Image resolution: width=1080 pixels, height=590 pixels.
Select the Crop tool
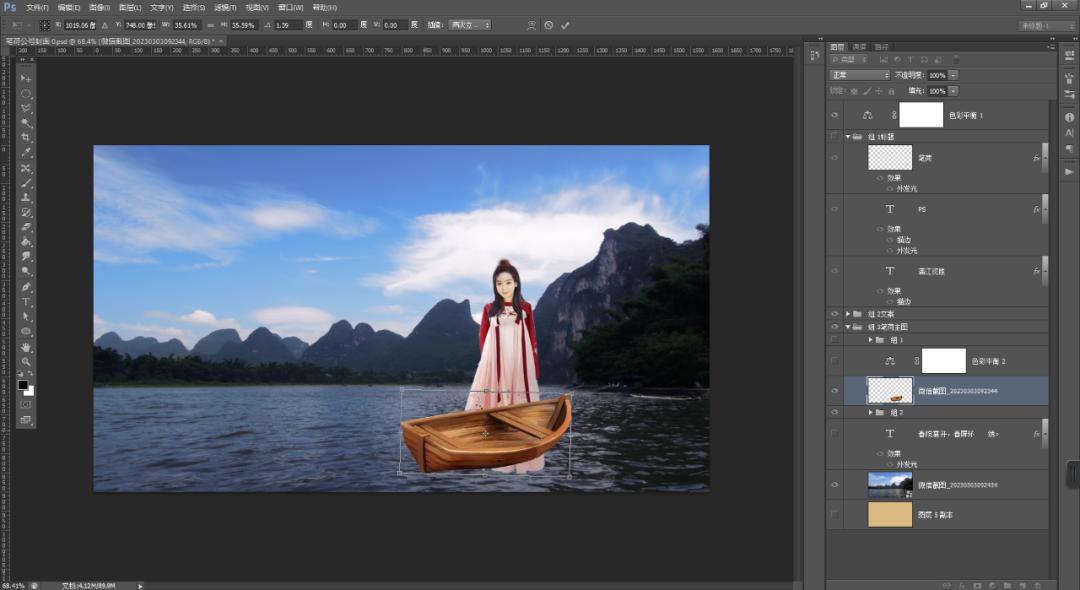[26, 138]
